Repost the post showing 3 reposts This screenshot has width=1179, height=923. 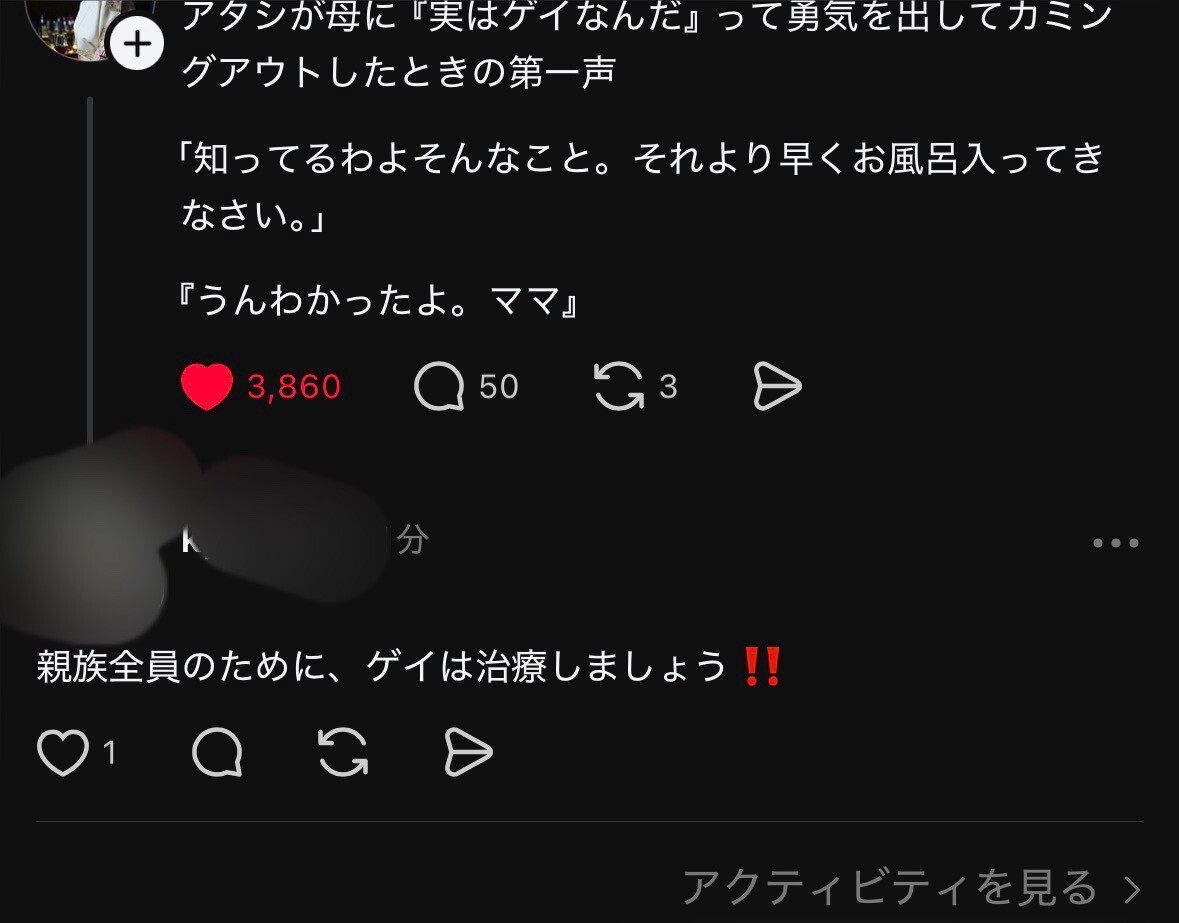pos(619,386)
